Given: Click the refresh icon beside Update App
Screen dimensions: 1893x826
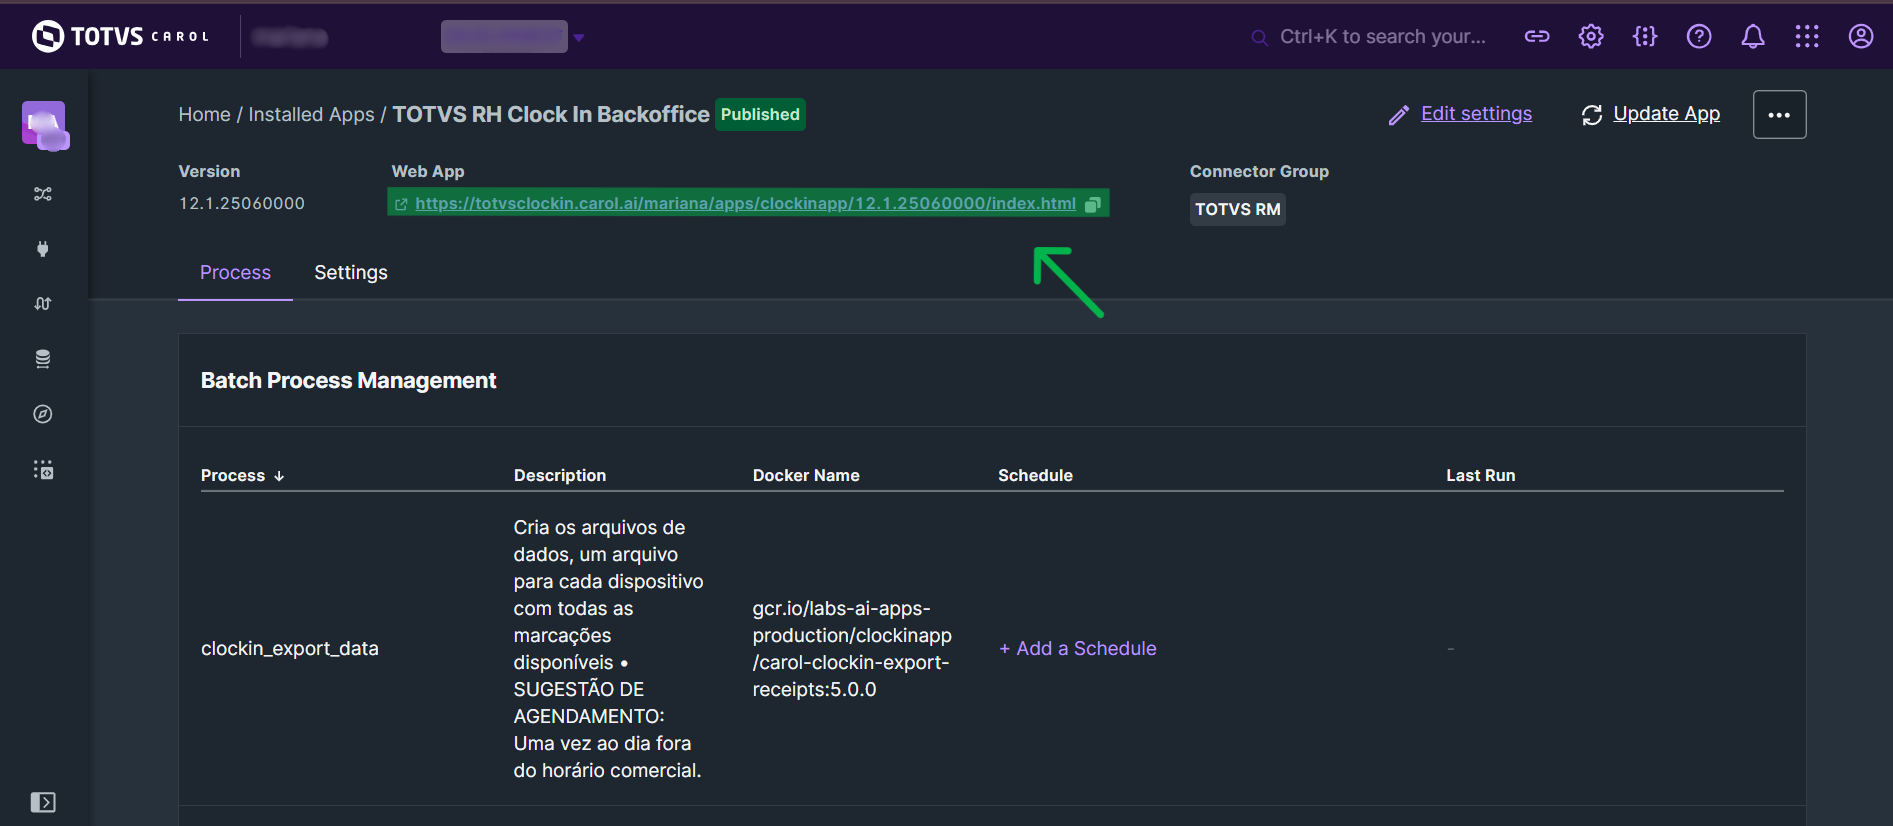Looking at the screenshot, I should click(x=1592, y=116).
